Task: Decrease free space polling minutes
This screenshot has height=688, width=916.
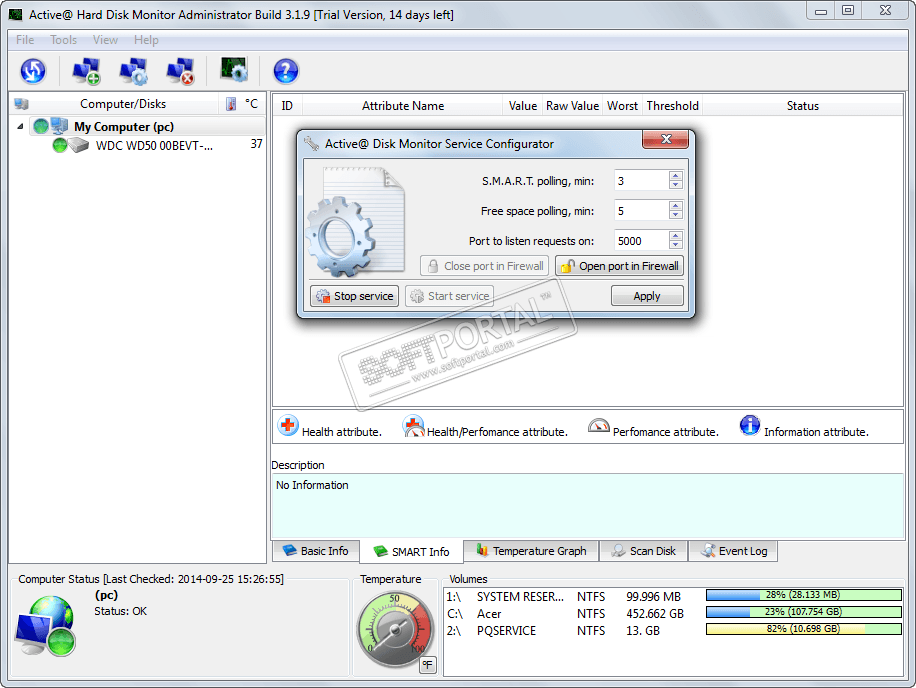Action: (x=675, y=214)
